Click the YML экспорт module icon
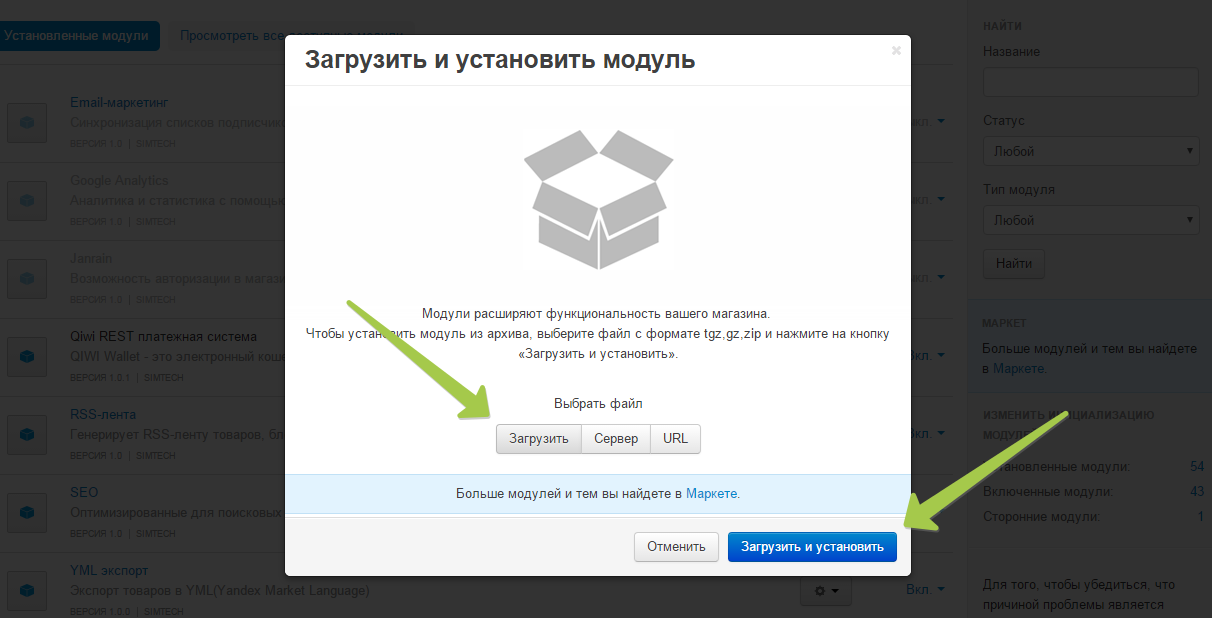 27,590
